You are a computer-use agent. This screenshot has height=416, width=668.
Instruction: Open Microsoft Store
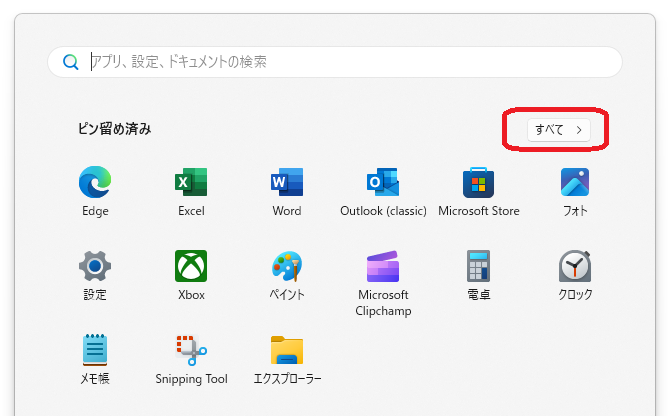[479, 182]
